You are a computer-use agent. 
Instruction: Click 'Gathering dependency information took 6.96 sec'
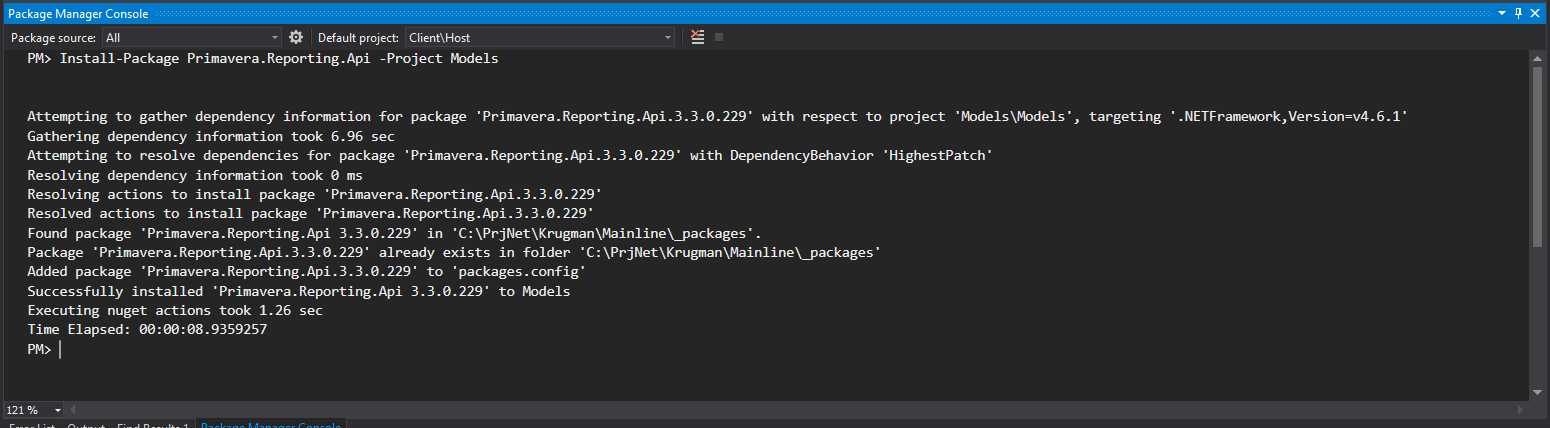pyautogui.click(x=211, y=136)
